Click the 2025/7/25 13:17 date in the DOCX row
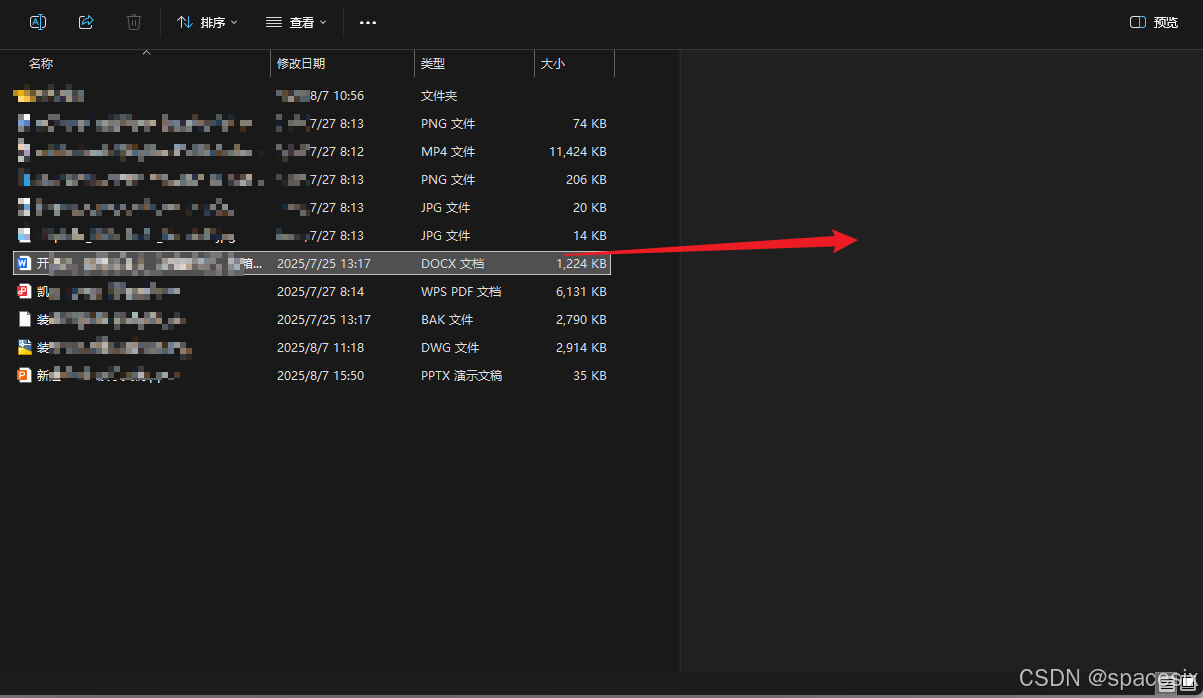 pyautogui.click(x=324, y=264)
